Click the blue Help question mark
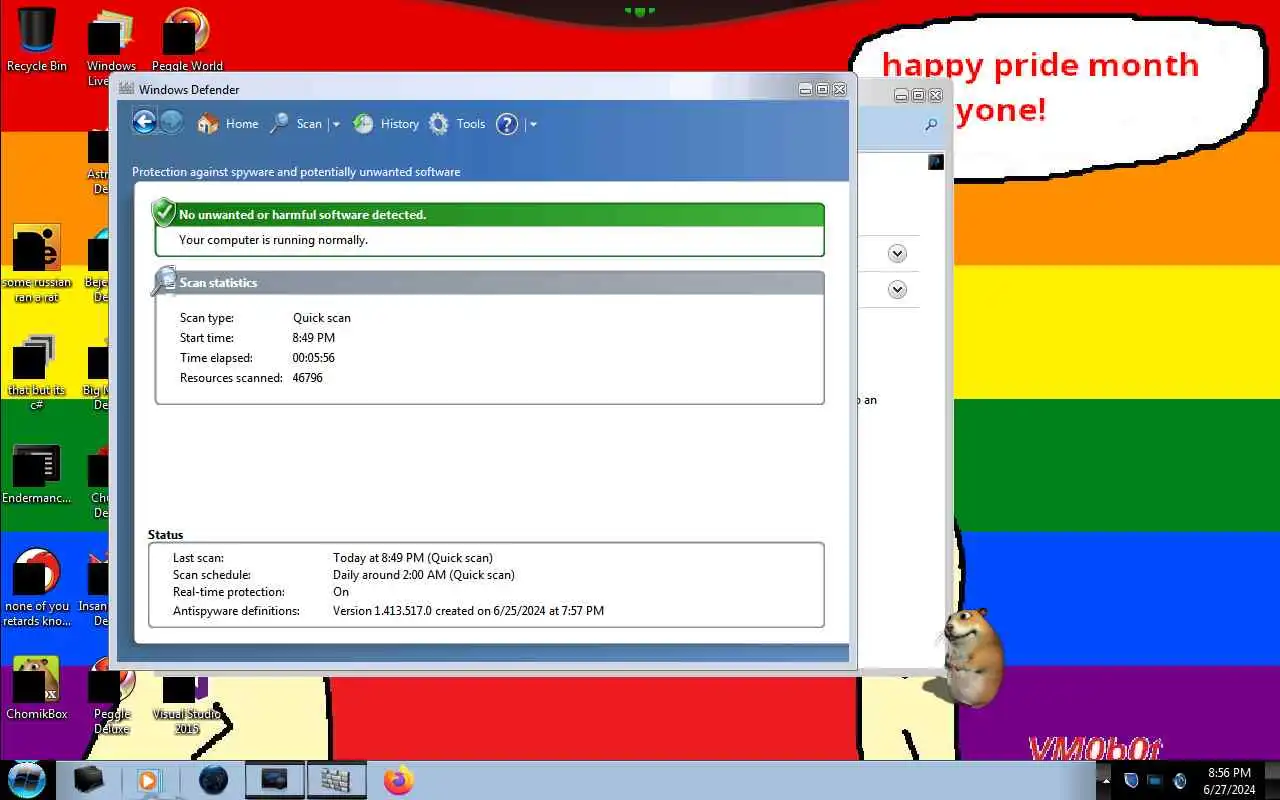The width and height of the screenshot is (1280, 800). pos(507,124)
